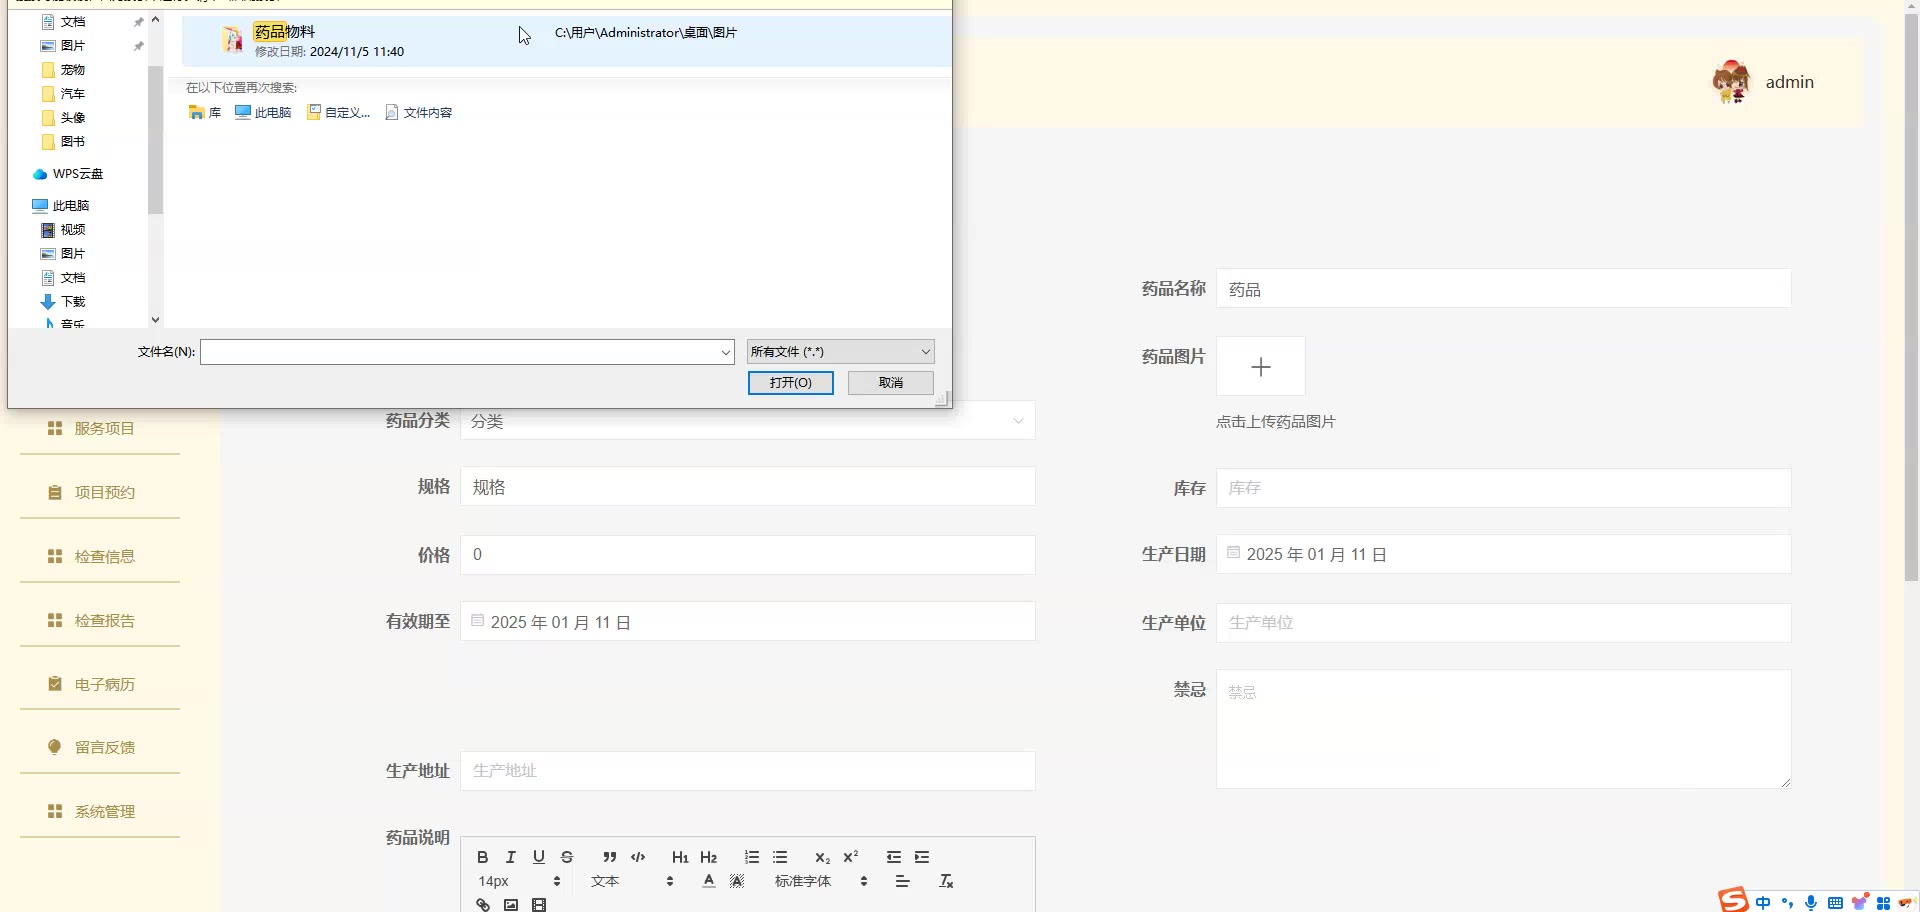Open the 检查报告 sidebar menu
The image size is (1920, 912).
point(100,620)
